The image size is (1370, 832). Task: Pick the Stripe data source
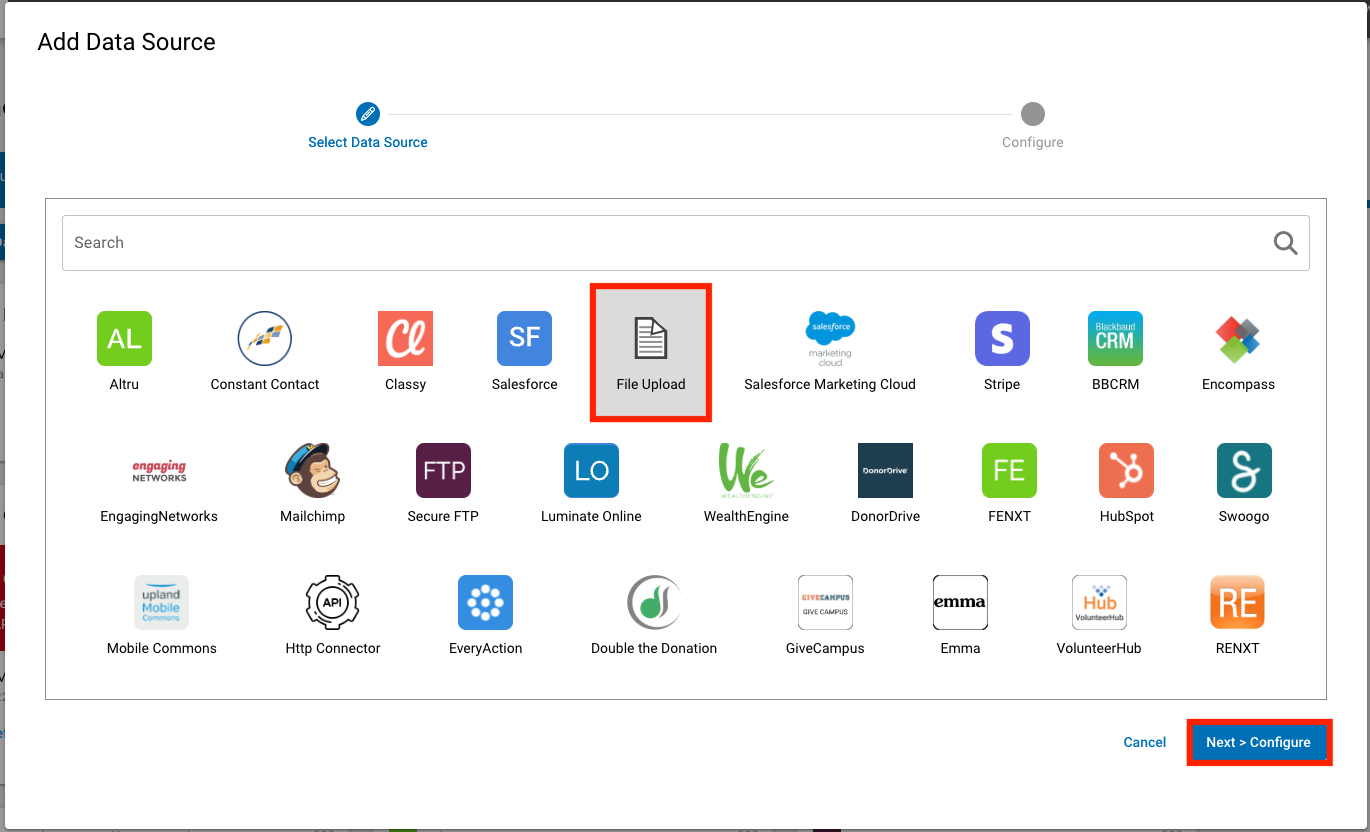[x=1002, y=338]
